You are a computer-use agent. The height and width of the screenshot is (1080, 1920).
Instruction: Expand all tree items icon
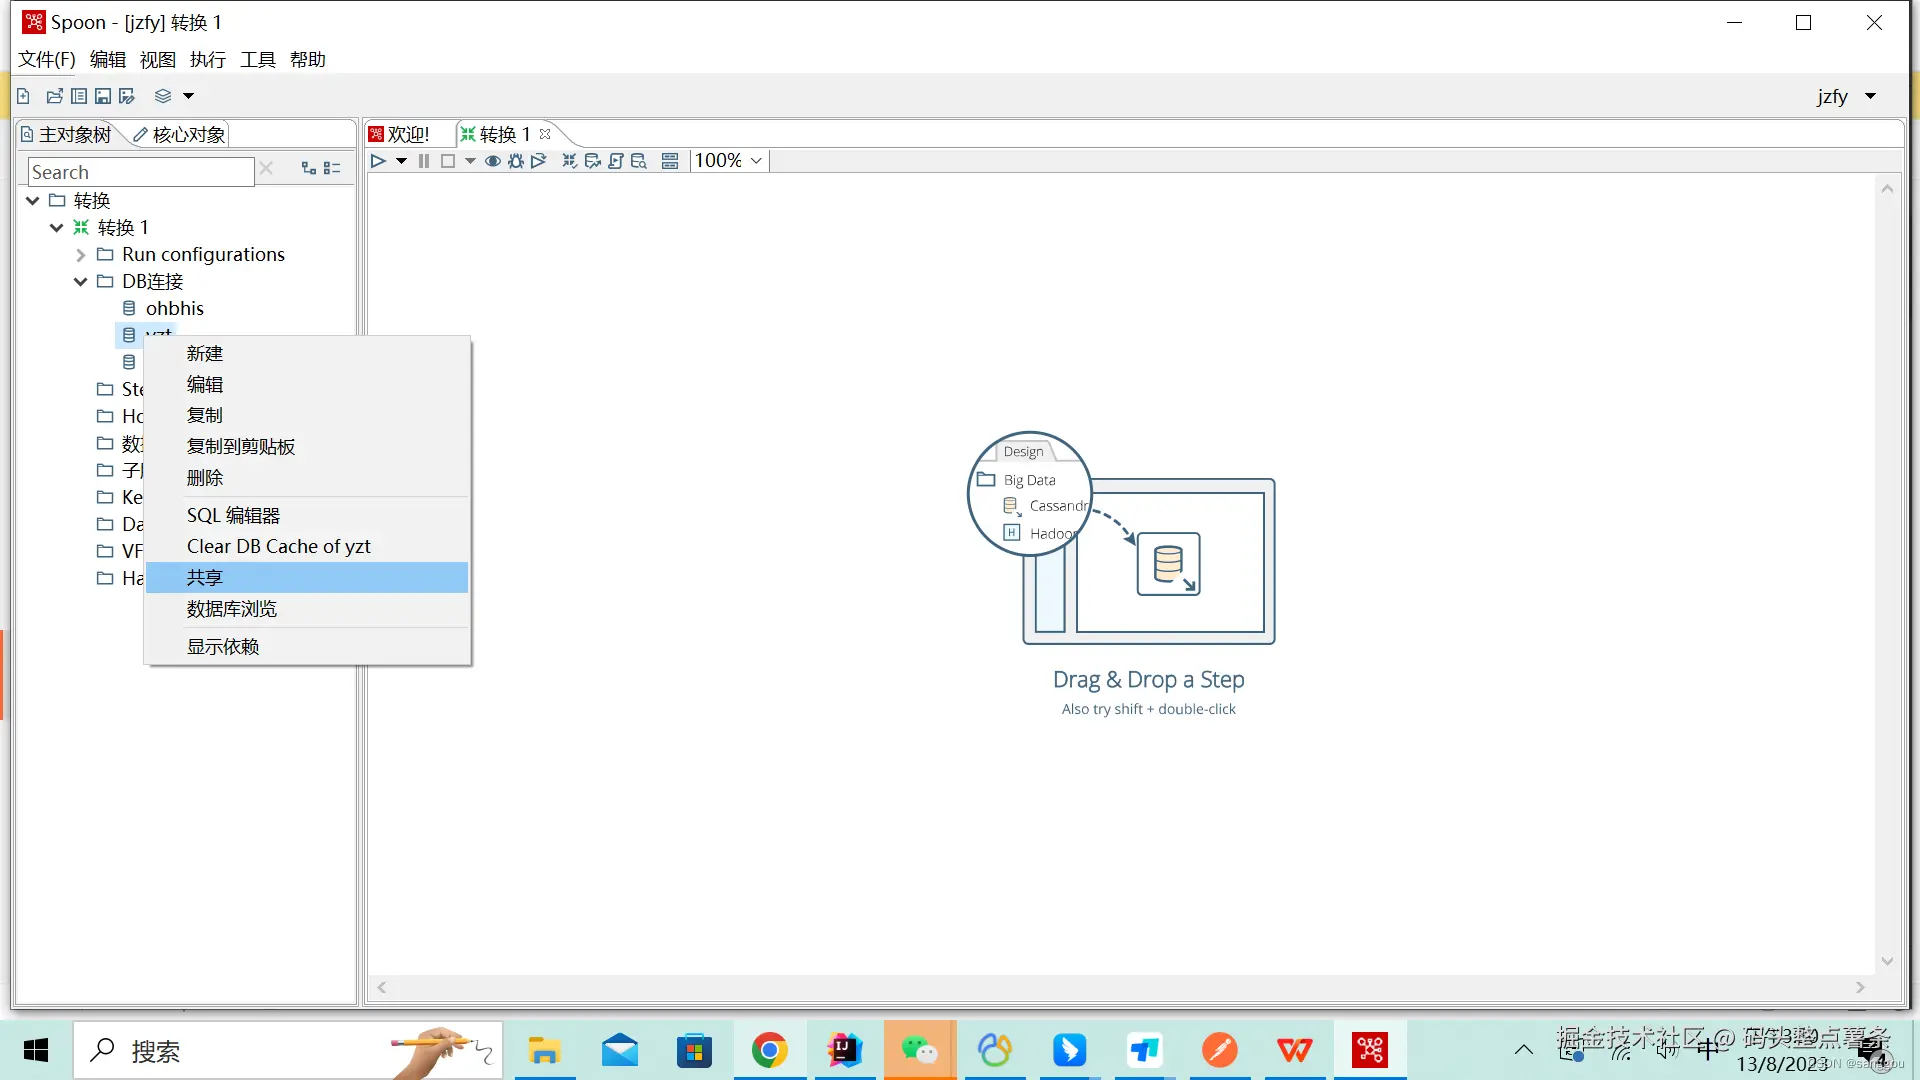tap(309, 169)
